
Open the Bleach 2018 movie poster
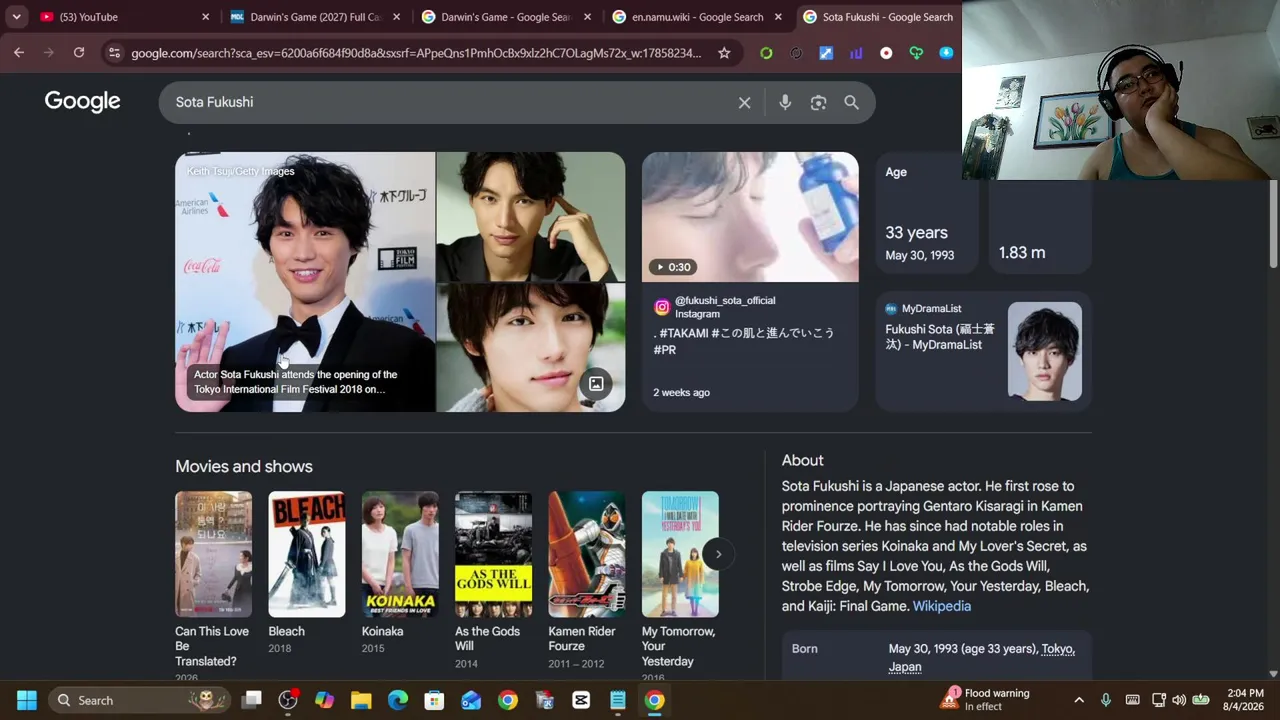click(307, 554)
